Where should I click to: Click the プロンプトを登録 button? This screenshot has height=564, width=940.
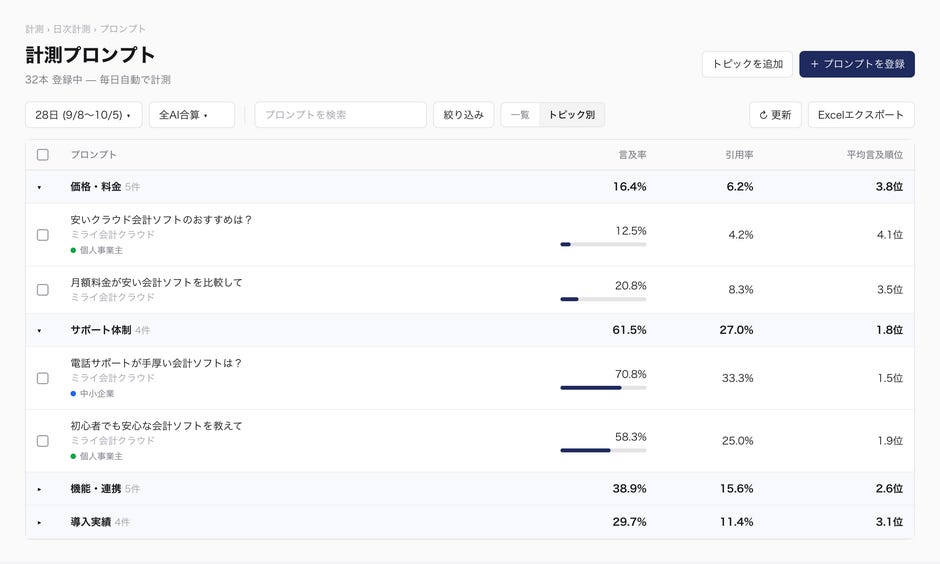857,64
